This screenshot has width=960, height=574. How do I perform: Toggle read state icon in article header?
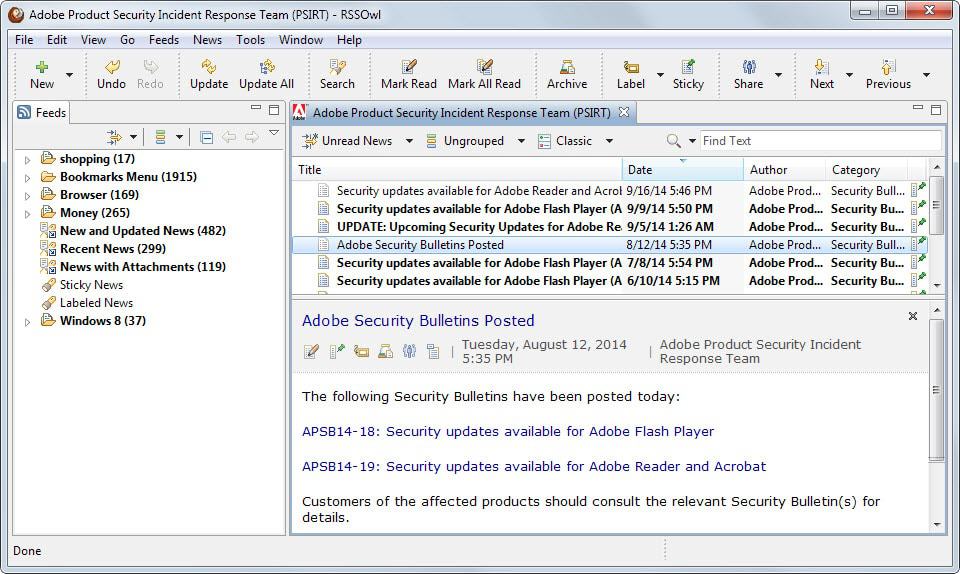(311, 351)
